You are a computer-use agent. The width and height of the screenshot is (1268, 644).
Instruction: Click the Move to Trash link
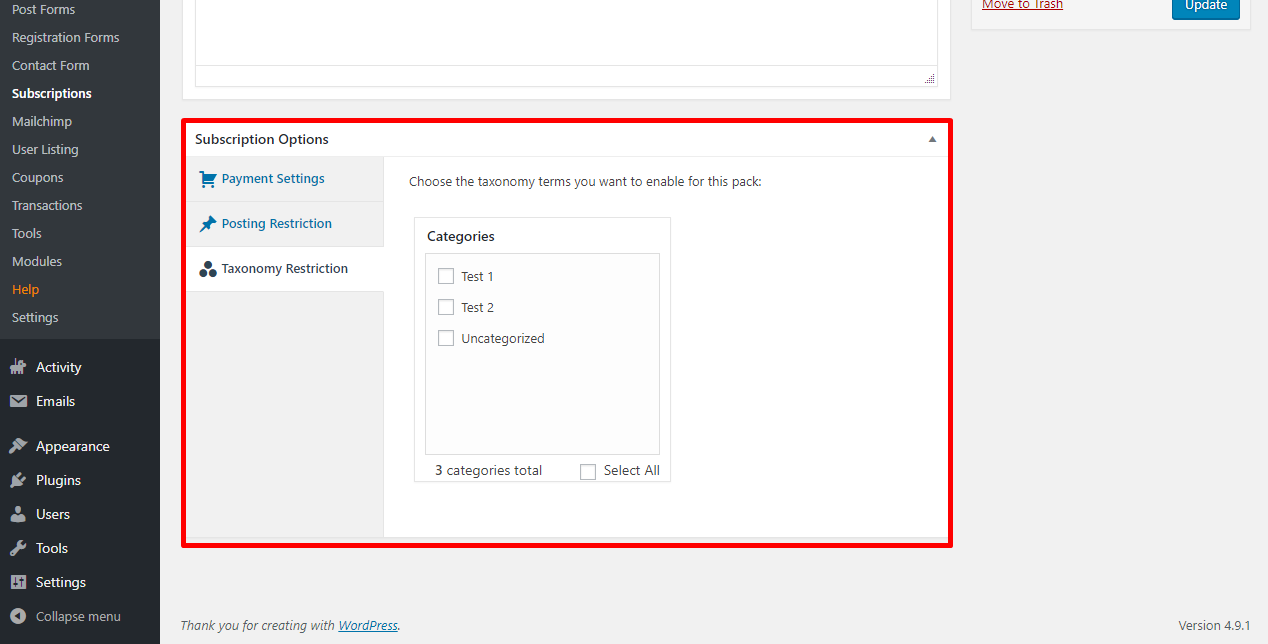[x=1022, y=5]
